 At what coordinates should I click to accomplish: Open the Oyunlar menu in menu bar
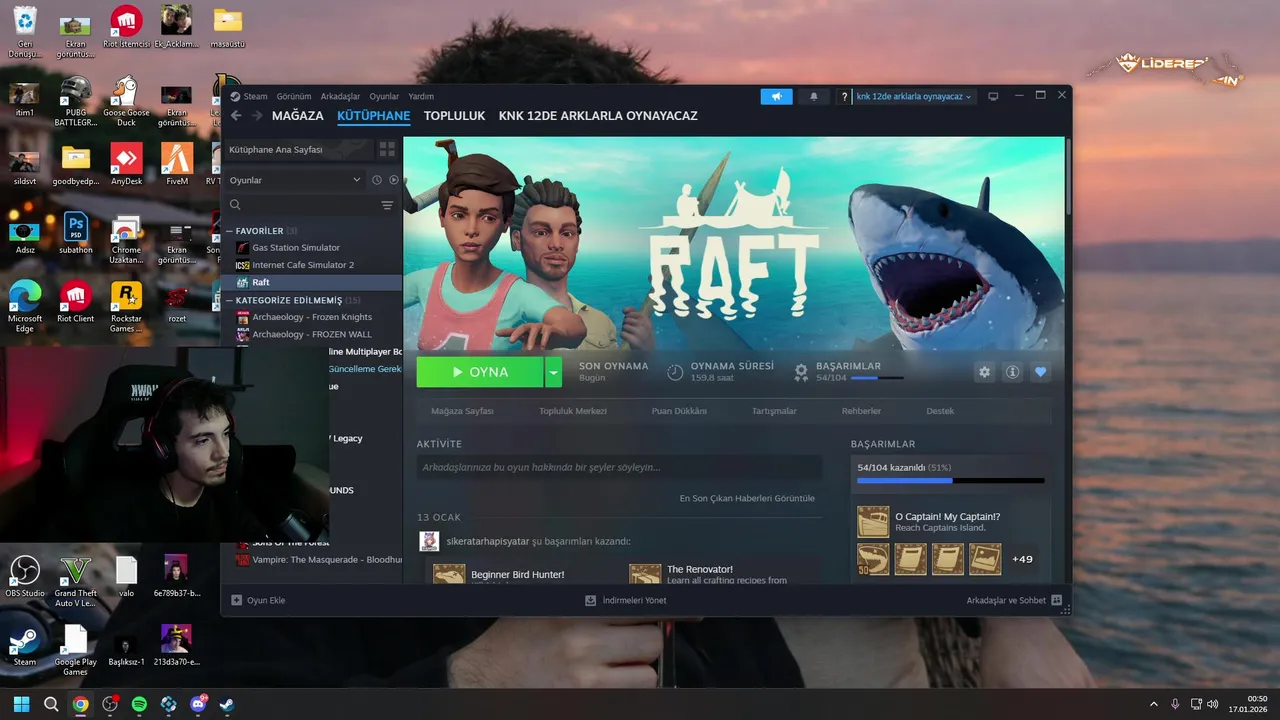[384, 97]
